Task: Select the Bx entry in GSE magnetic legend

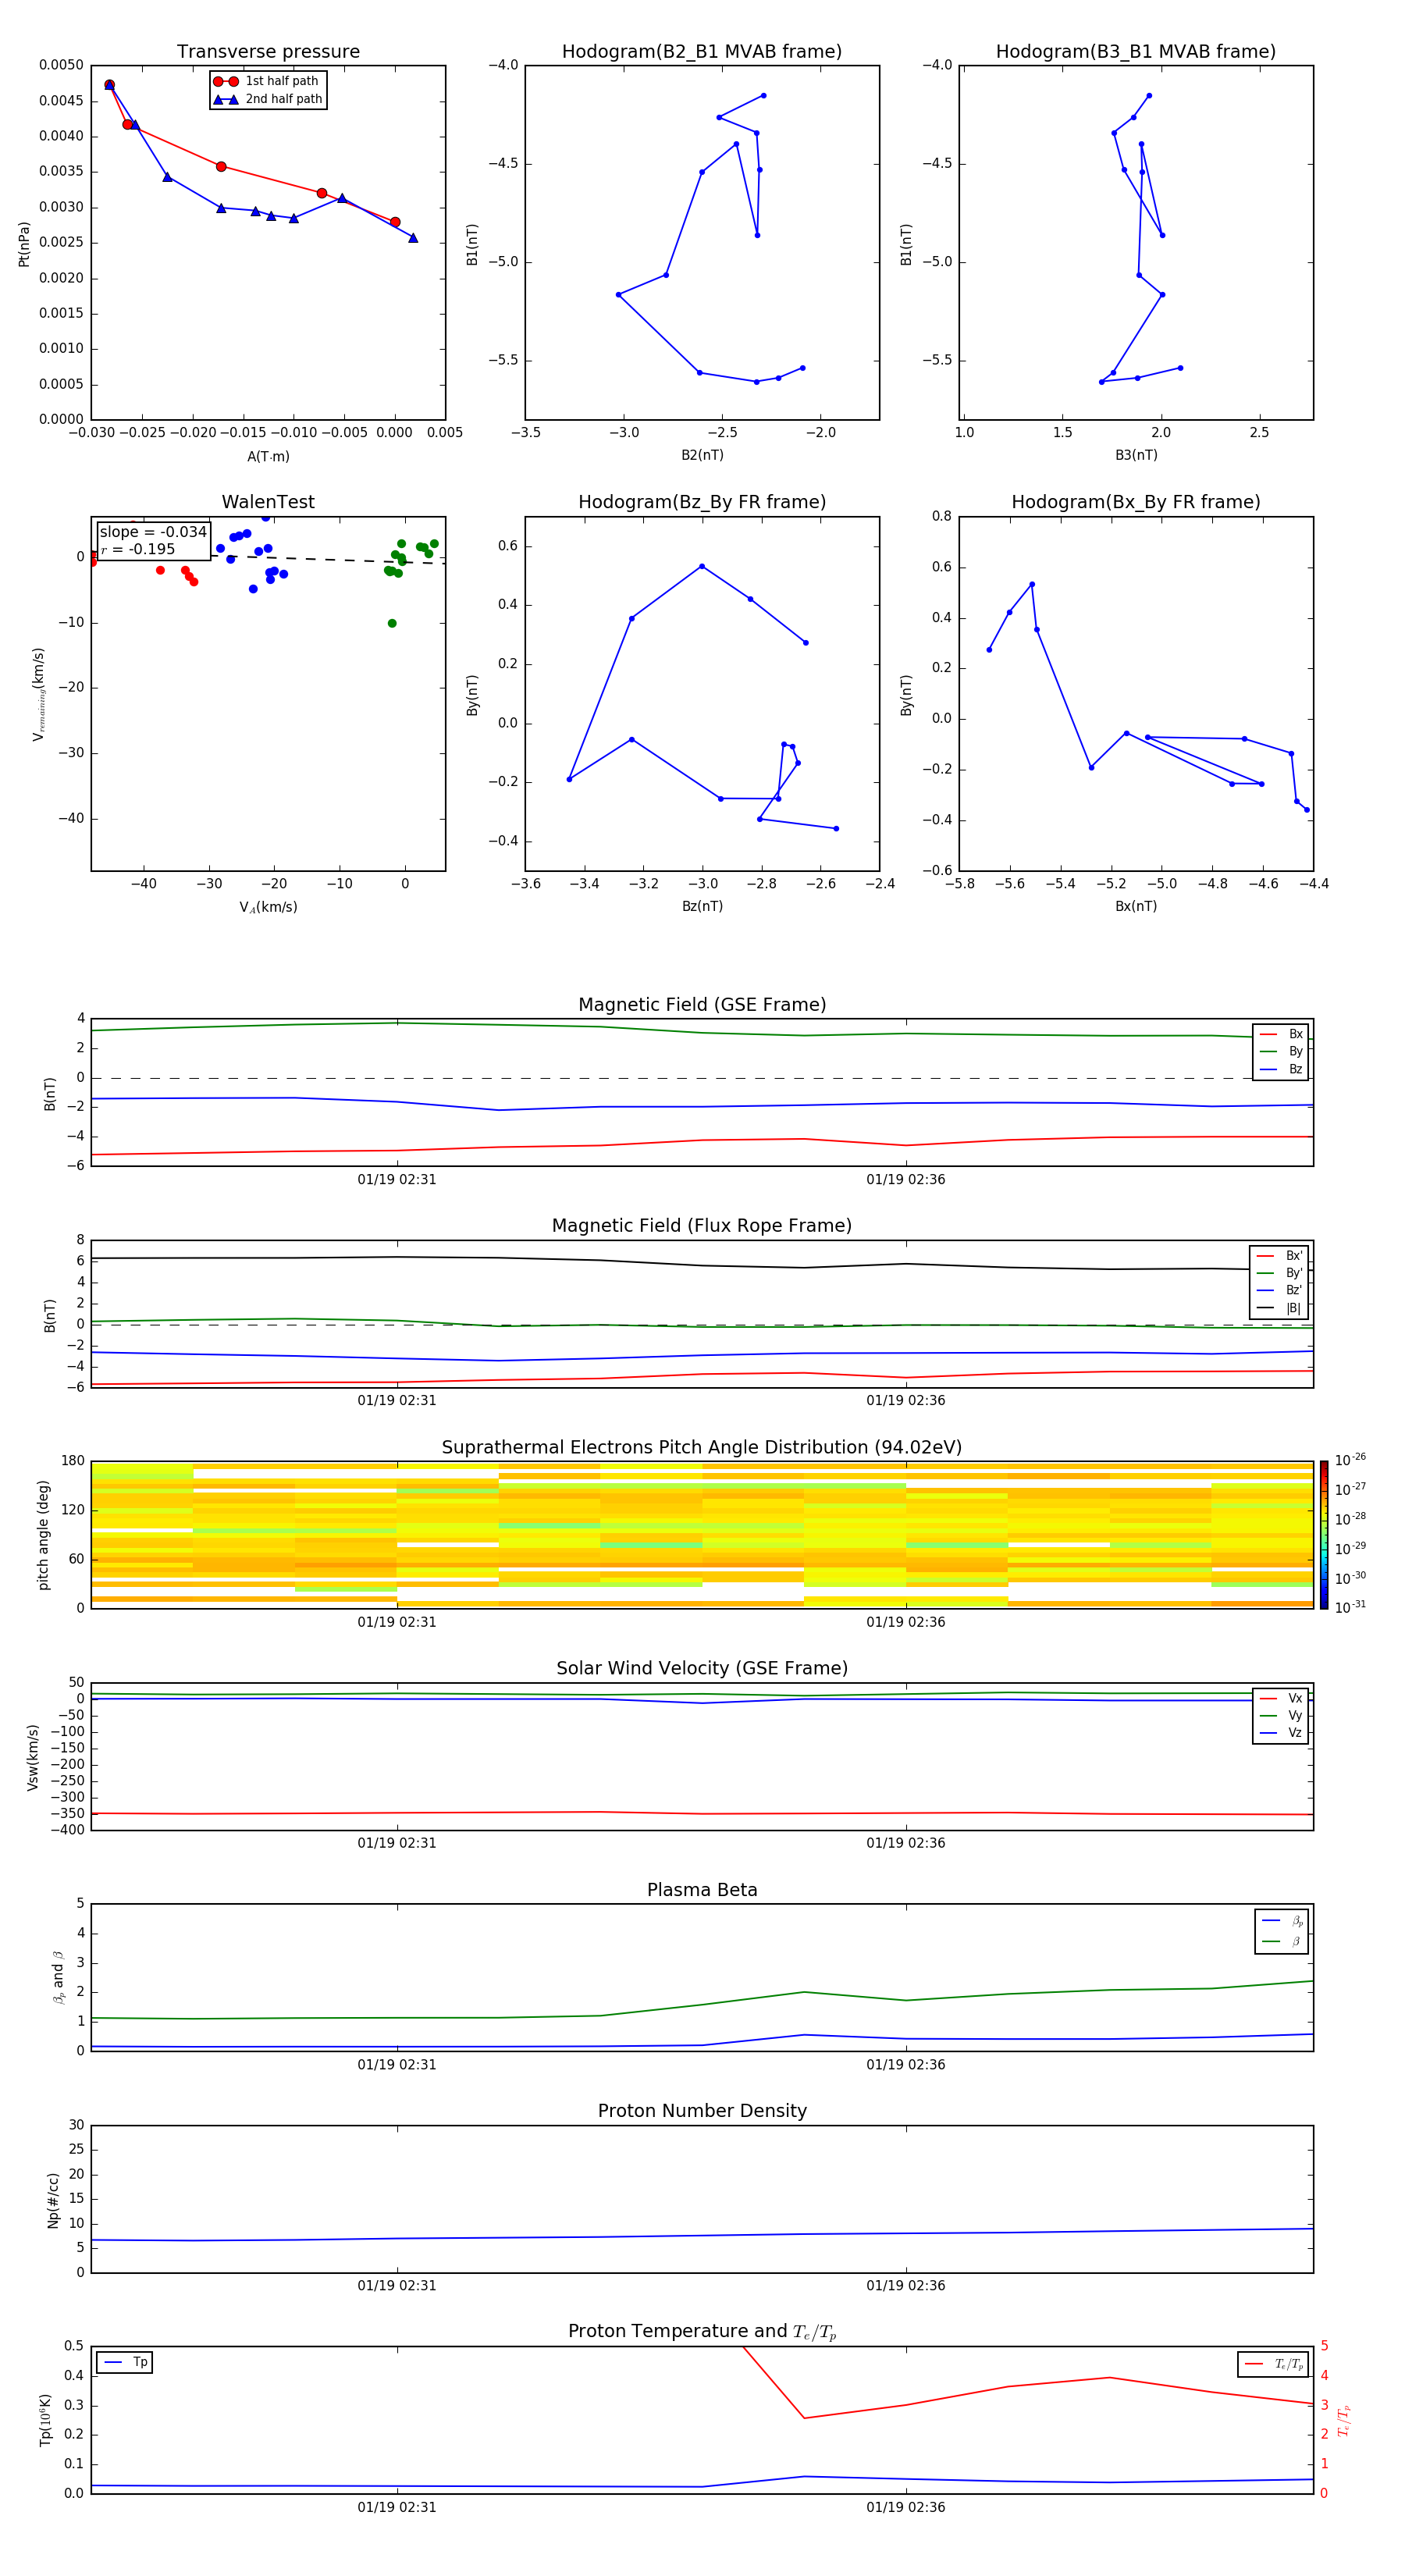Action: pyautogui.click(x=1281, y=1034)
